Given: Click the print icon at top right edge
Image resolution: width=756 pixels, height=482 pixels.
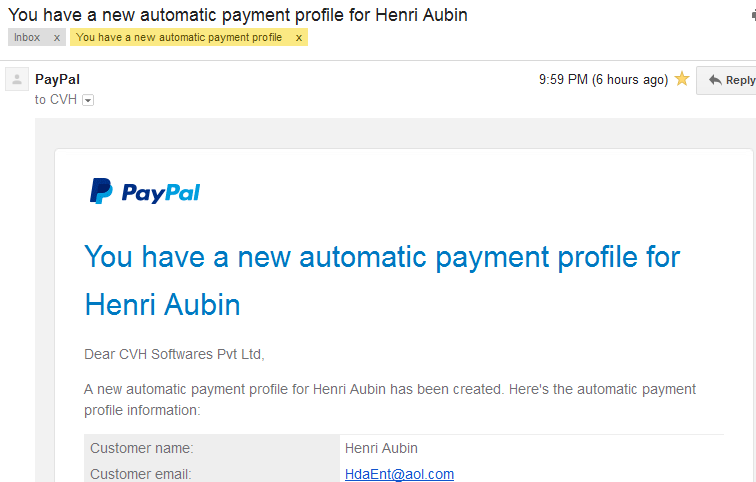Looking at the screenshot, I should click(753, 15).
